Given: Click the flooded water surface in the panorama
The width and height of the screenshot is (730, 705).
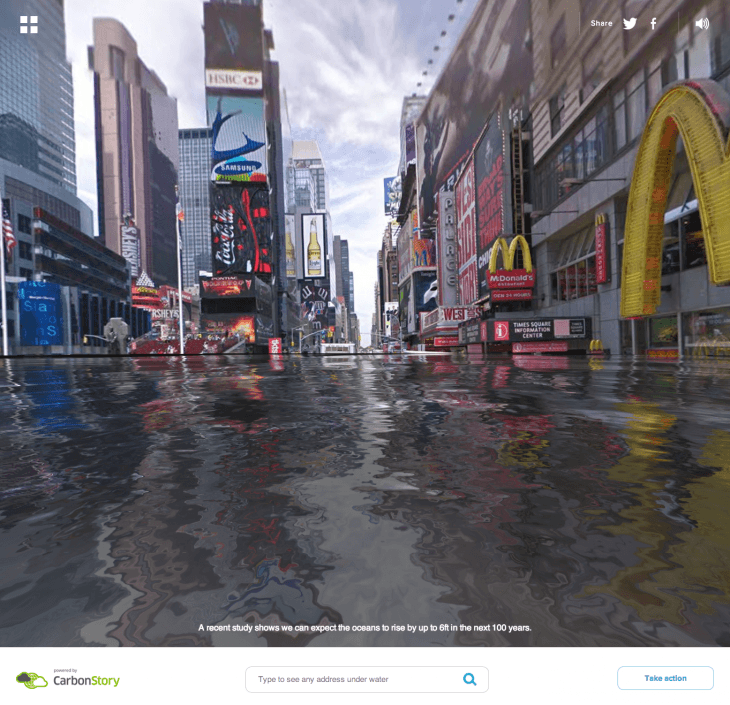Looking at the screenshot, I should [365, 480].
